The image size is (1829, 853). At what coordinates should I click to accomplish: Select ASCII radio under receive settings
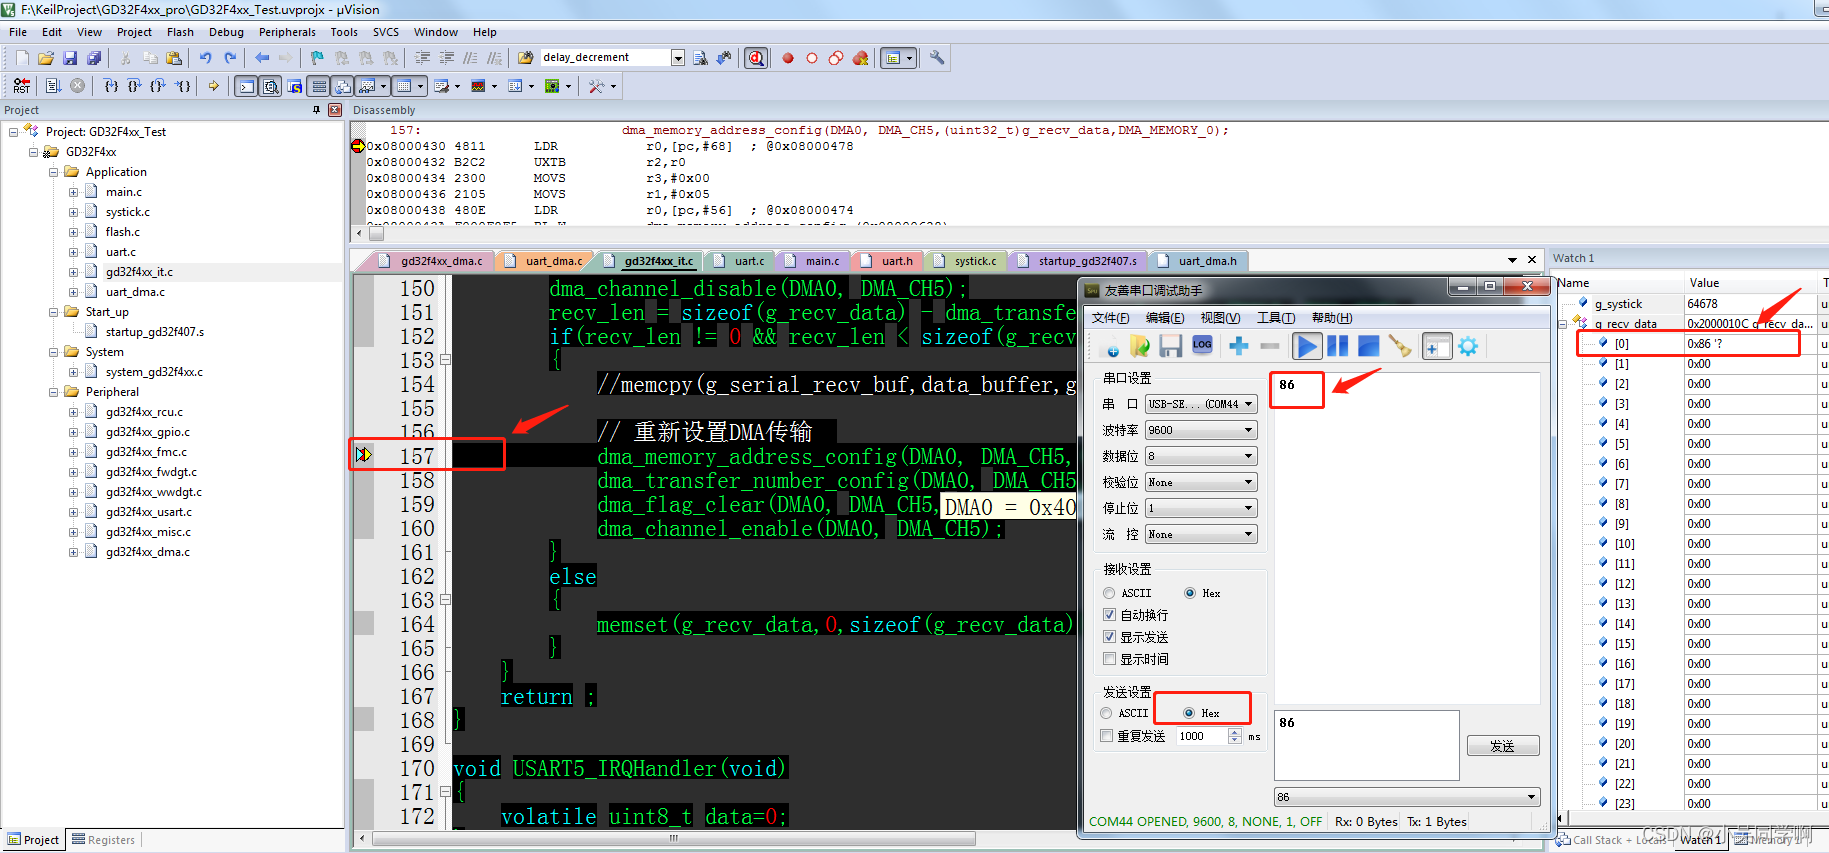point(1108,593)
